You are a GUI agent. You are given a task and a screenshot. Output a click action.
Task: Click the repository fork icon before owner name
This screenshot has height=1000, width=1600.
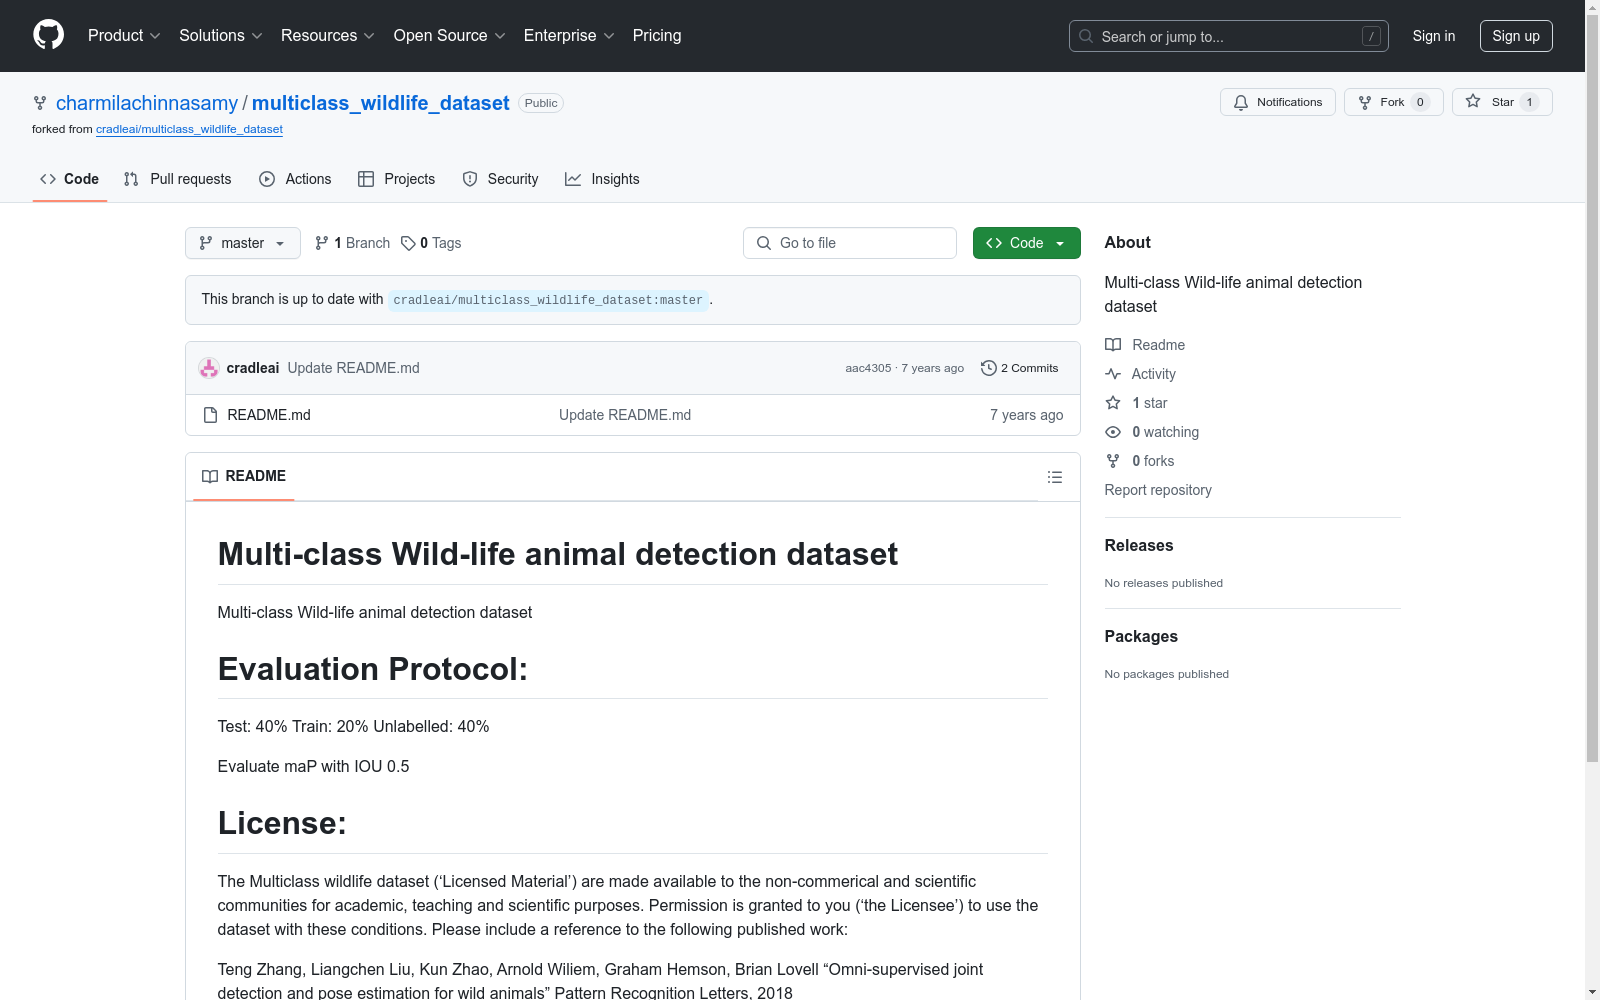(x=40, y=103)
